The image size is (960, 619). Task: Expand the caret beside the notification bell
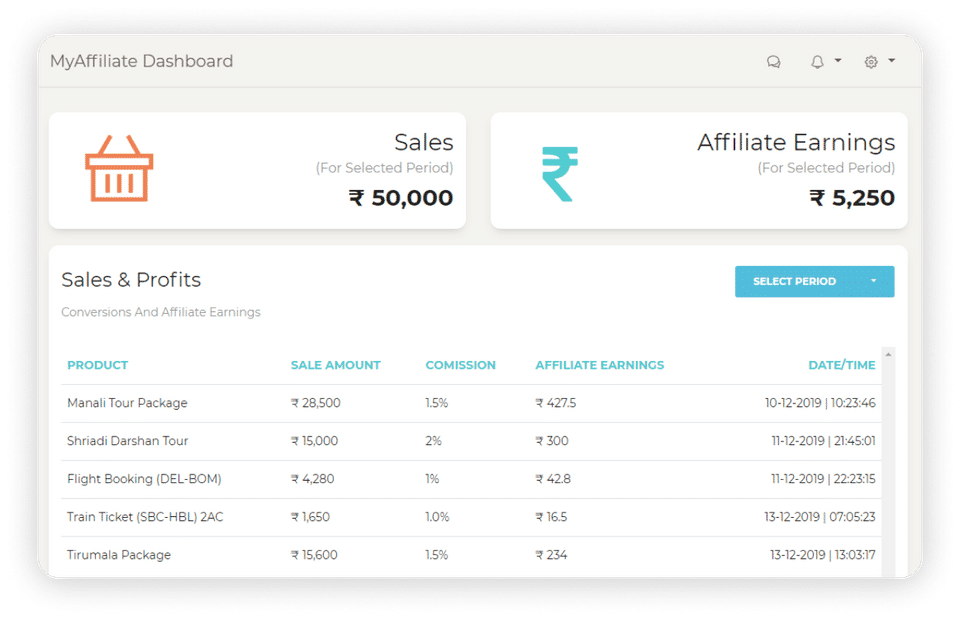point(838,61)
